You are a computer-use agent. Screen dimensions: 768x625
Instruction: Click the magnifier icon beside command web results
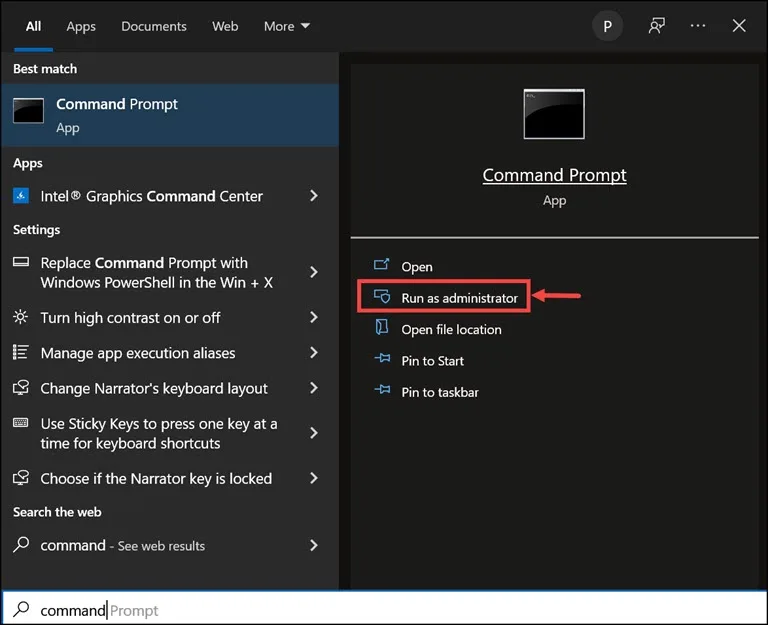pyautogui.click(x=21, y=545)
